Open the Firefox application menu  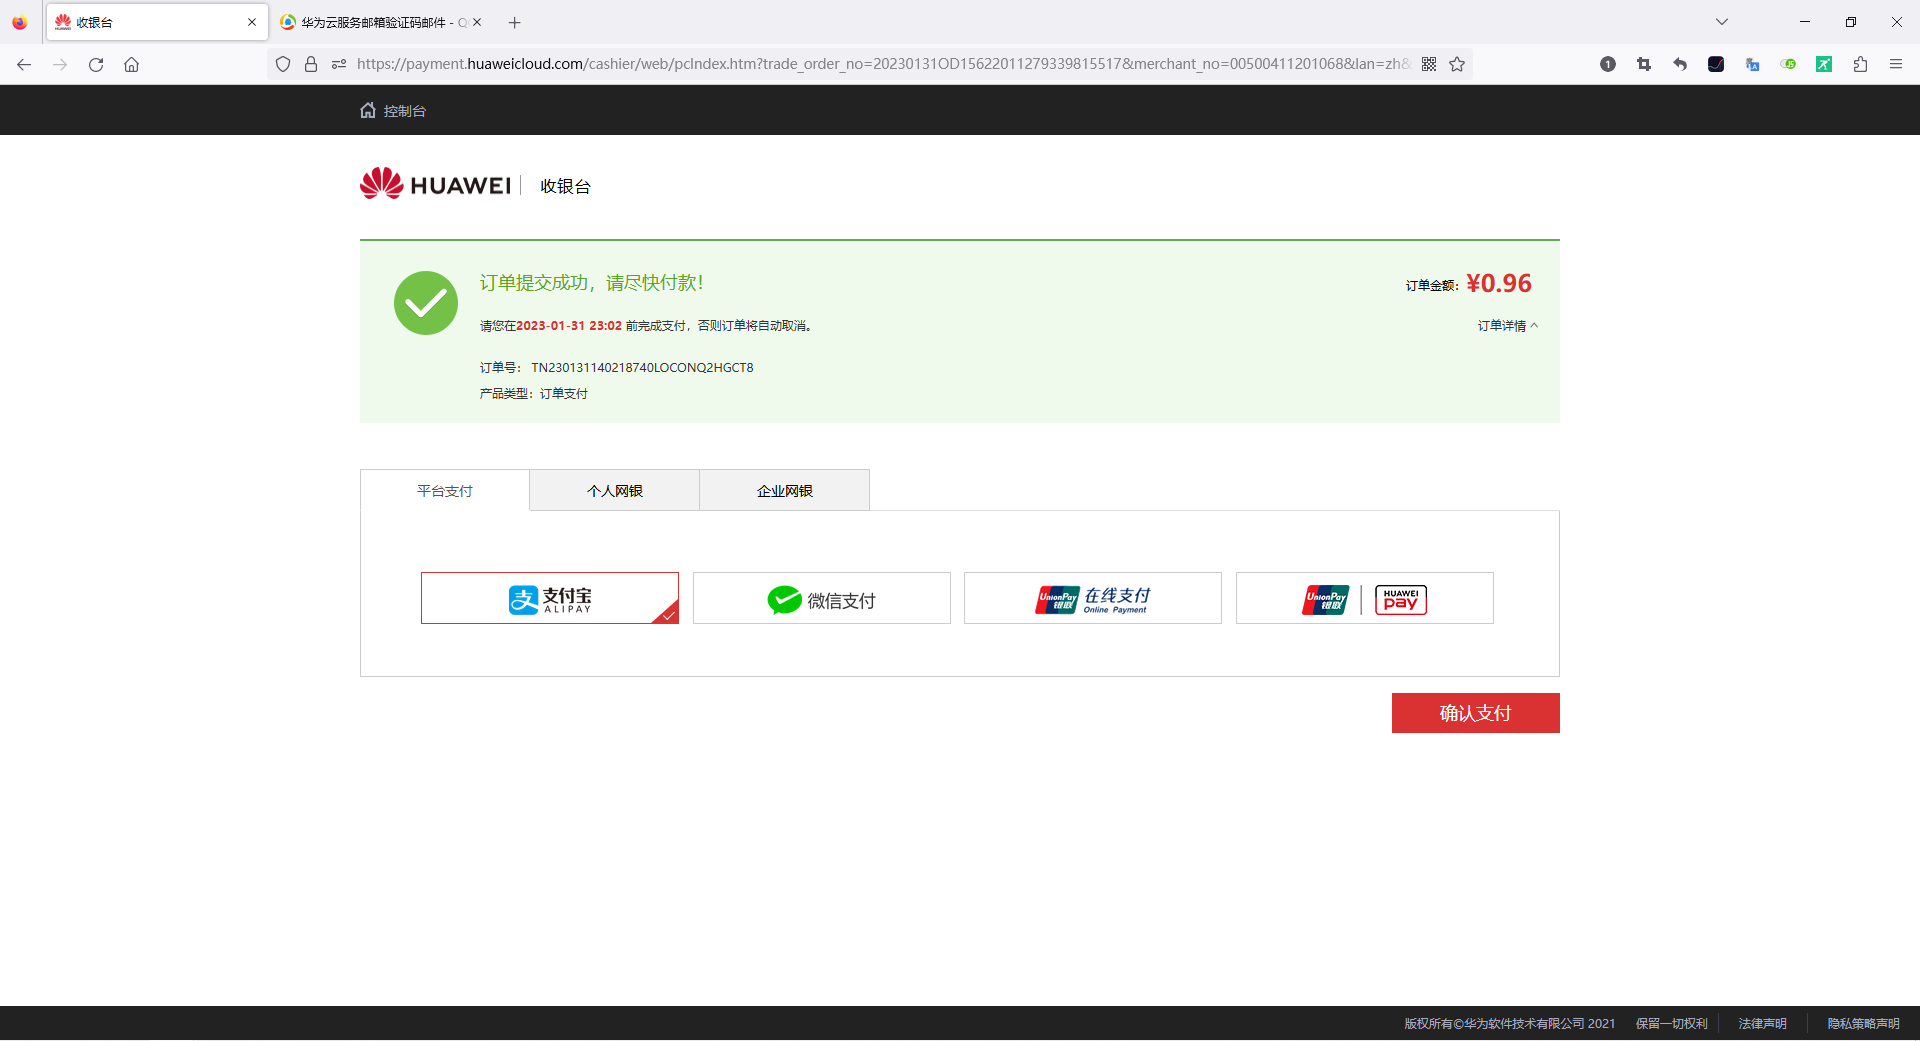(1896, 64)
